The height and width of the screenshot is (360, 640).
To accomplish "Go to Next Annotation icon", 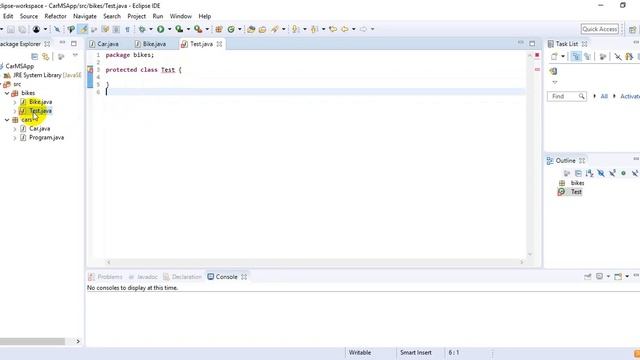I will (x=296, y=29).
